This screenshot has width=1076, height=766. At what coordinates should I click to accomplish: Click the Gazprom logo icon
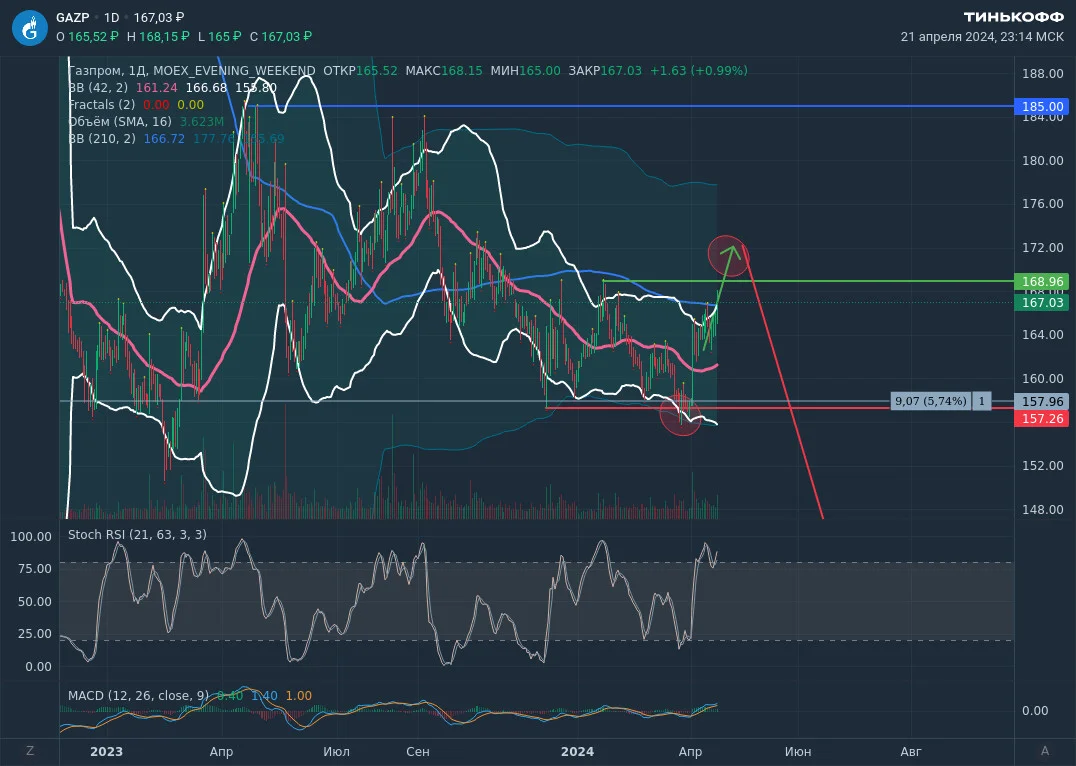coord(30,28)
